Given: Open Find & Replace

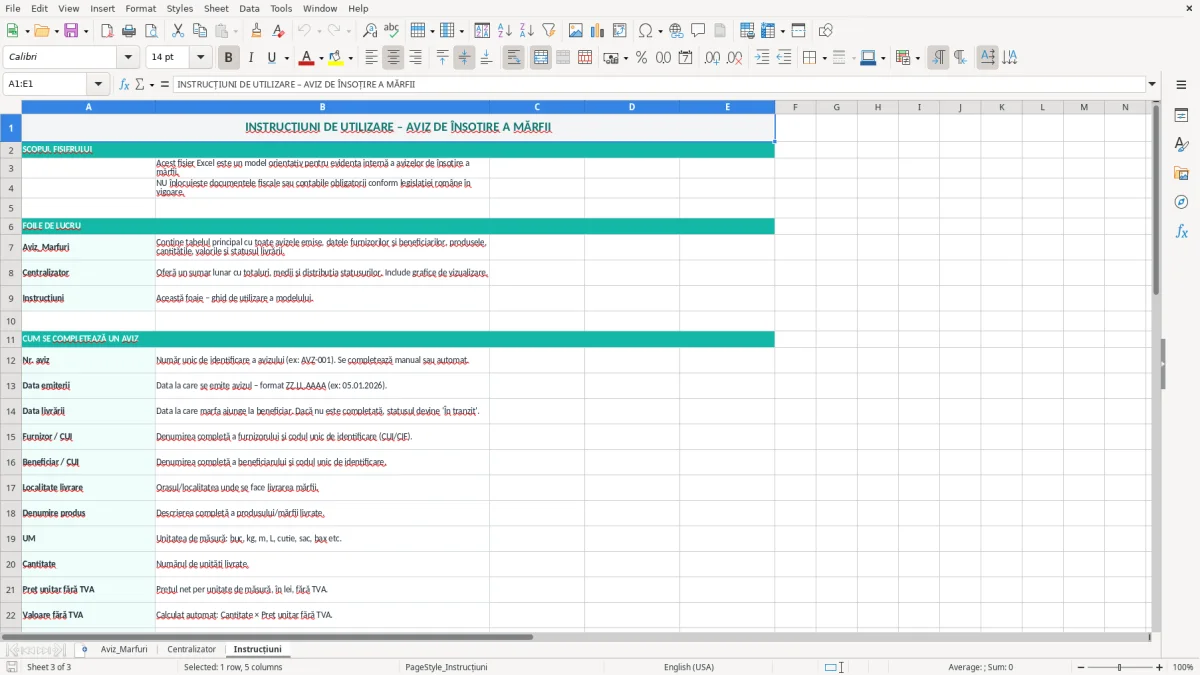Looking at the screenshot, I should tap(370, 31).
